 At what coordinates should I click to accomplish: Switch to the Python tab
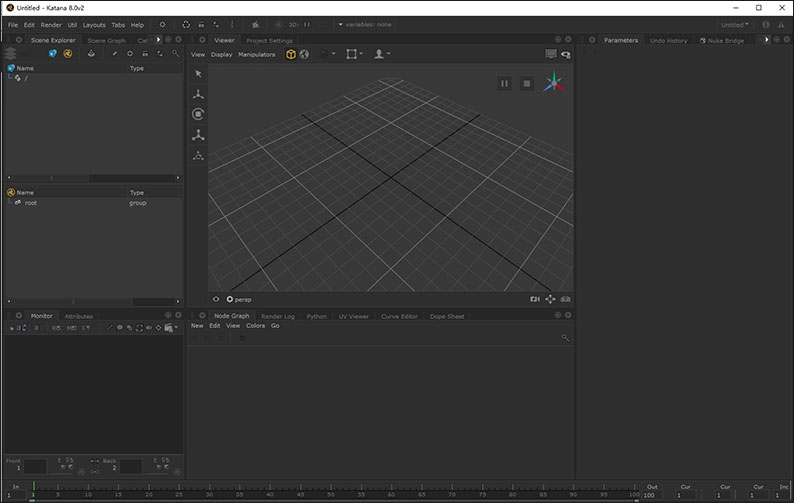(x=316, y=316)
